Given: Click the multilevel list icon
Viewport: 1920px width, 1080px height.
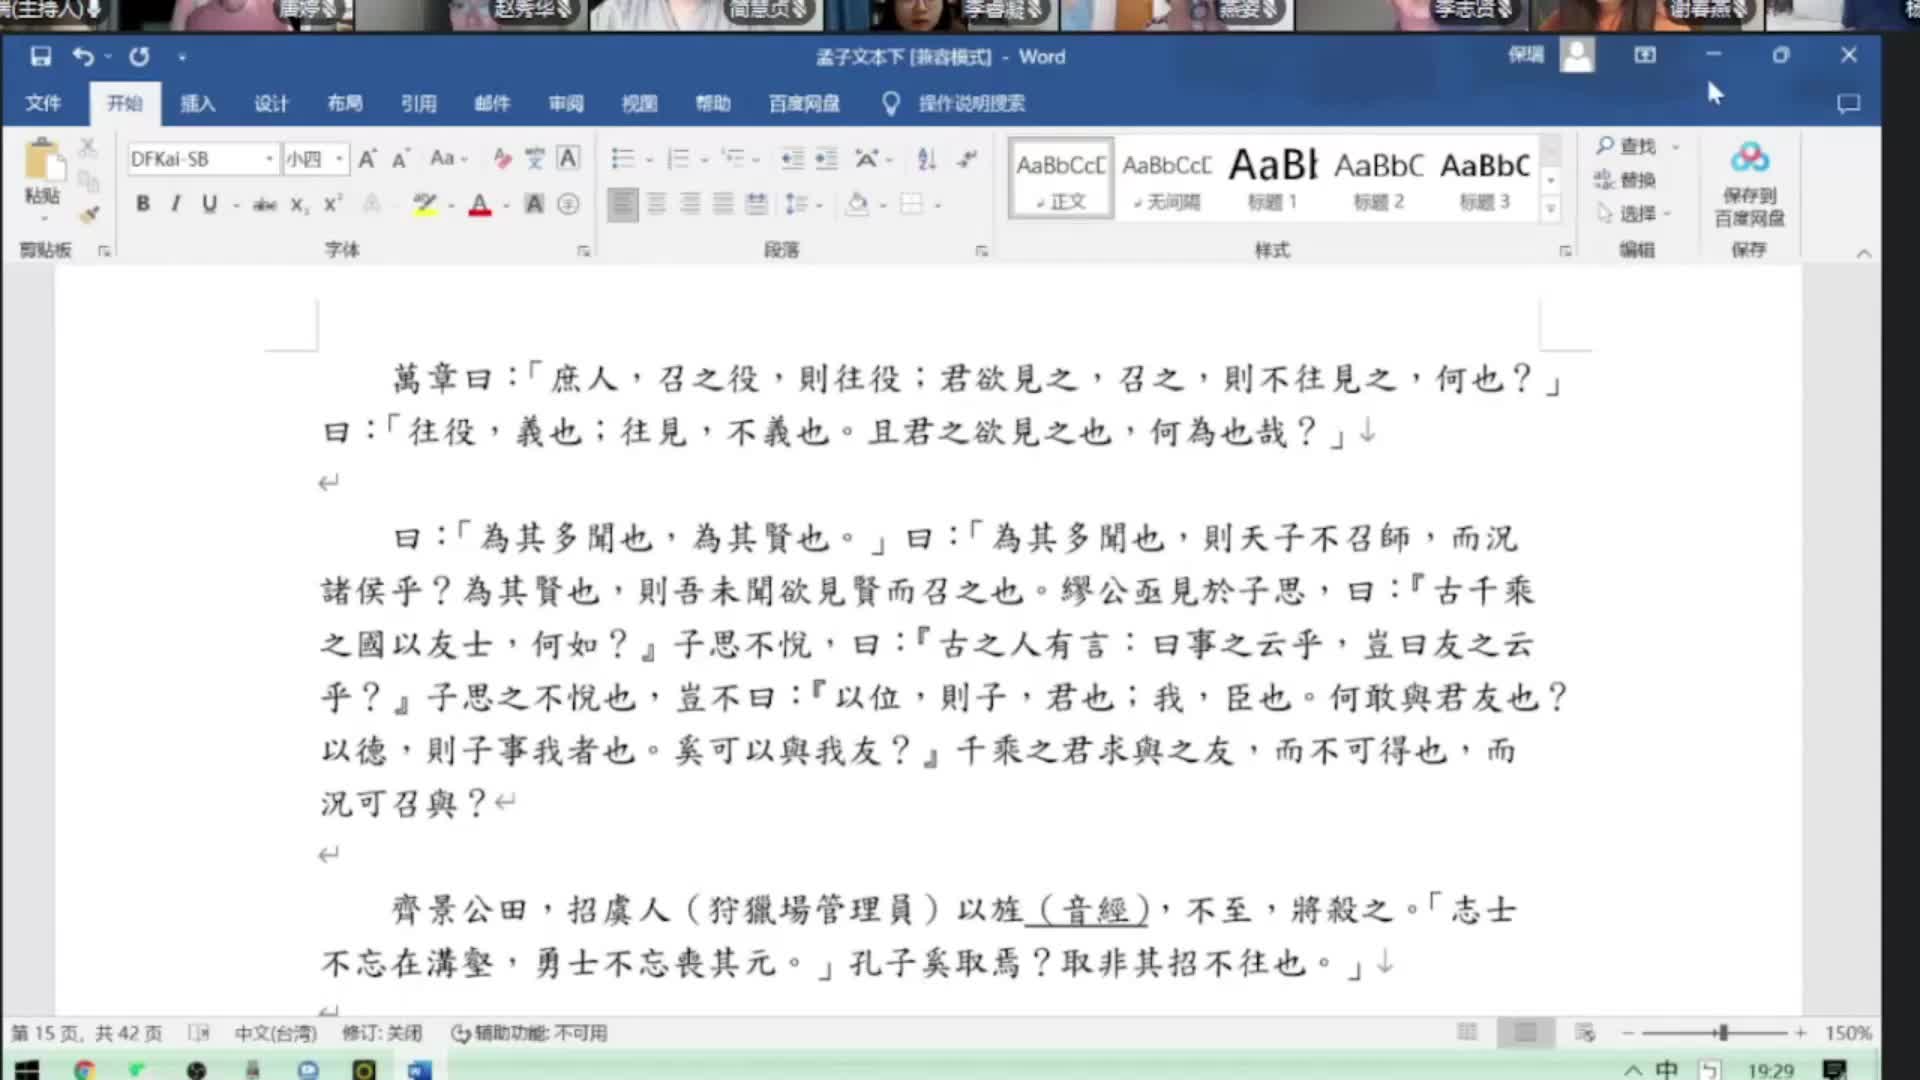Looking at the screenshot, I should click(734, 159).
